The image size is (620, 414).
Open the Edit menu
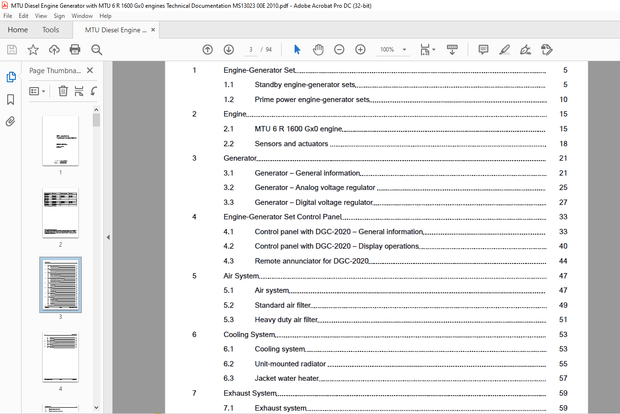point(23,16)
